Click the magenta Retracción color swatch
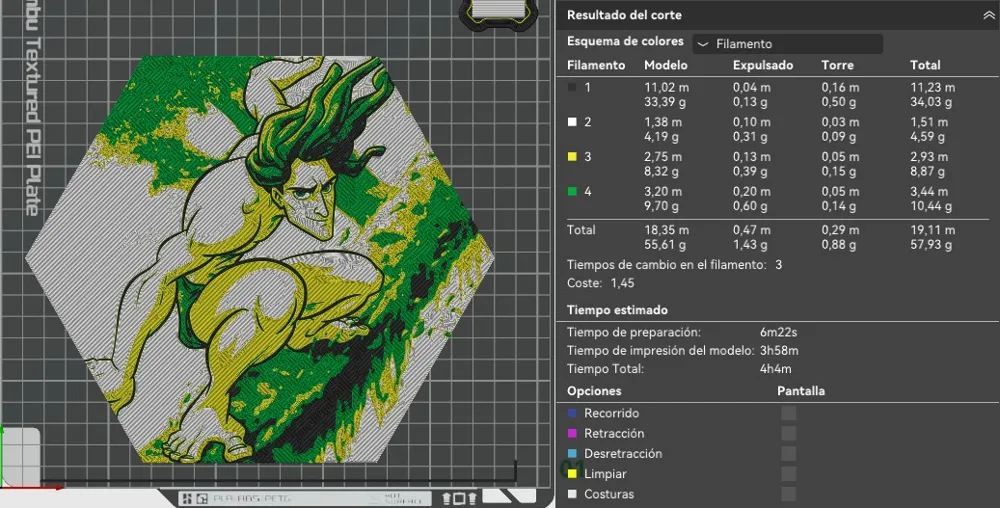The image size is (1000, 508). (x=572, y=433)
